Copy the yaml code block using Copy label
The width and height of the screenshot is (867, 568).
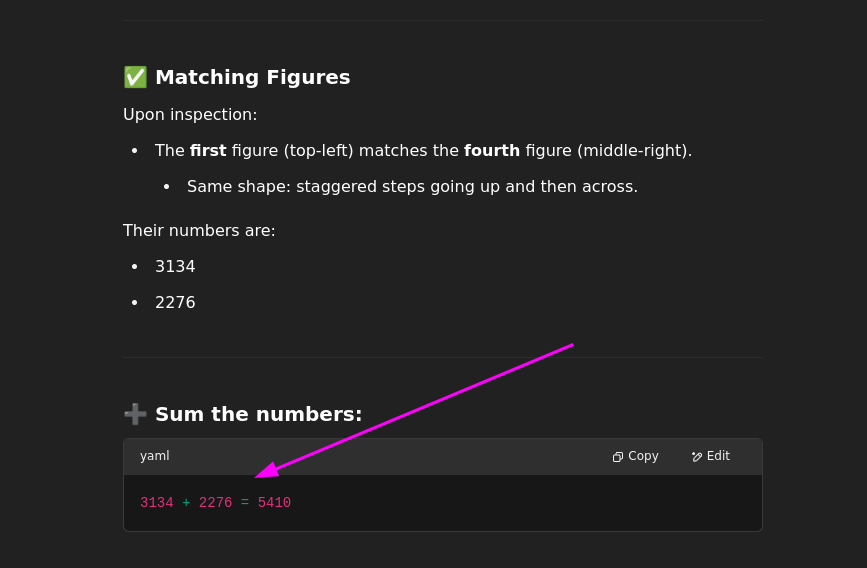point(643,456)
